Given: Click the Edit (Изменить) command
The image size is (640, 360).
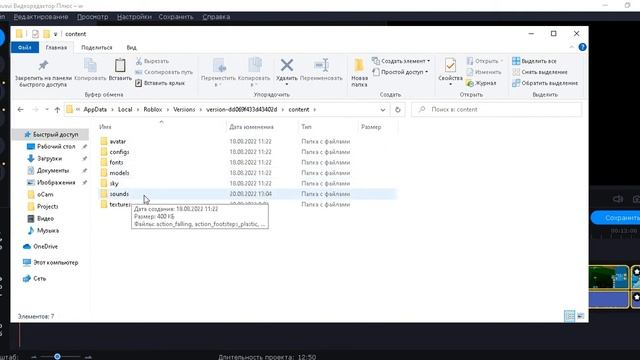Looking at the screenshot, I should [x=484, y=72].
